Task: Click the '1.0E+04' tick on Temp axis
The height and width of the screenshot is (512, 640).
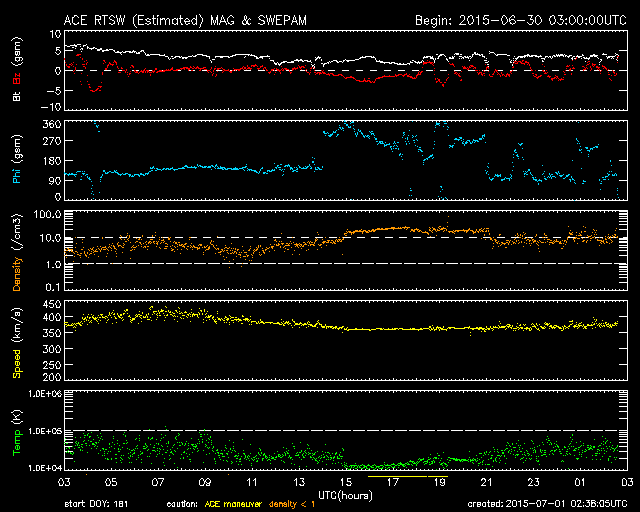Action: (x=45, y=468)
